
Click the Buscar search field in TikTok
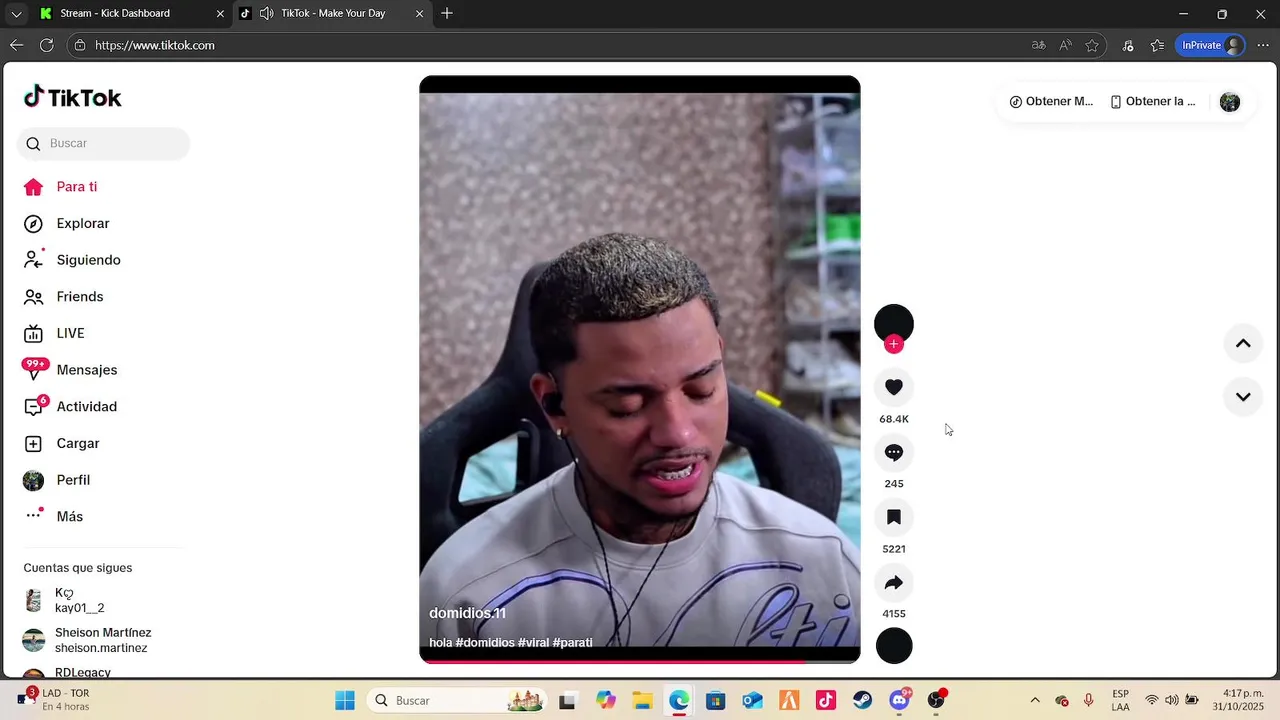[103, 143]
